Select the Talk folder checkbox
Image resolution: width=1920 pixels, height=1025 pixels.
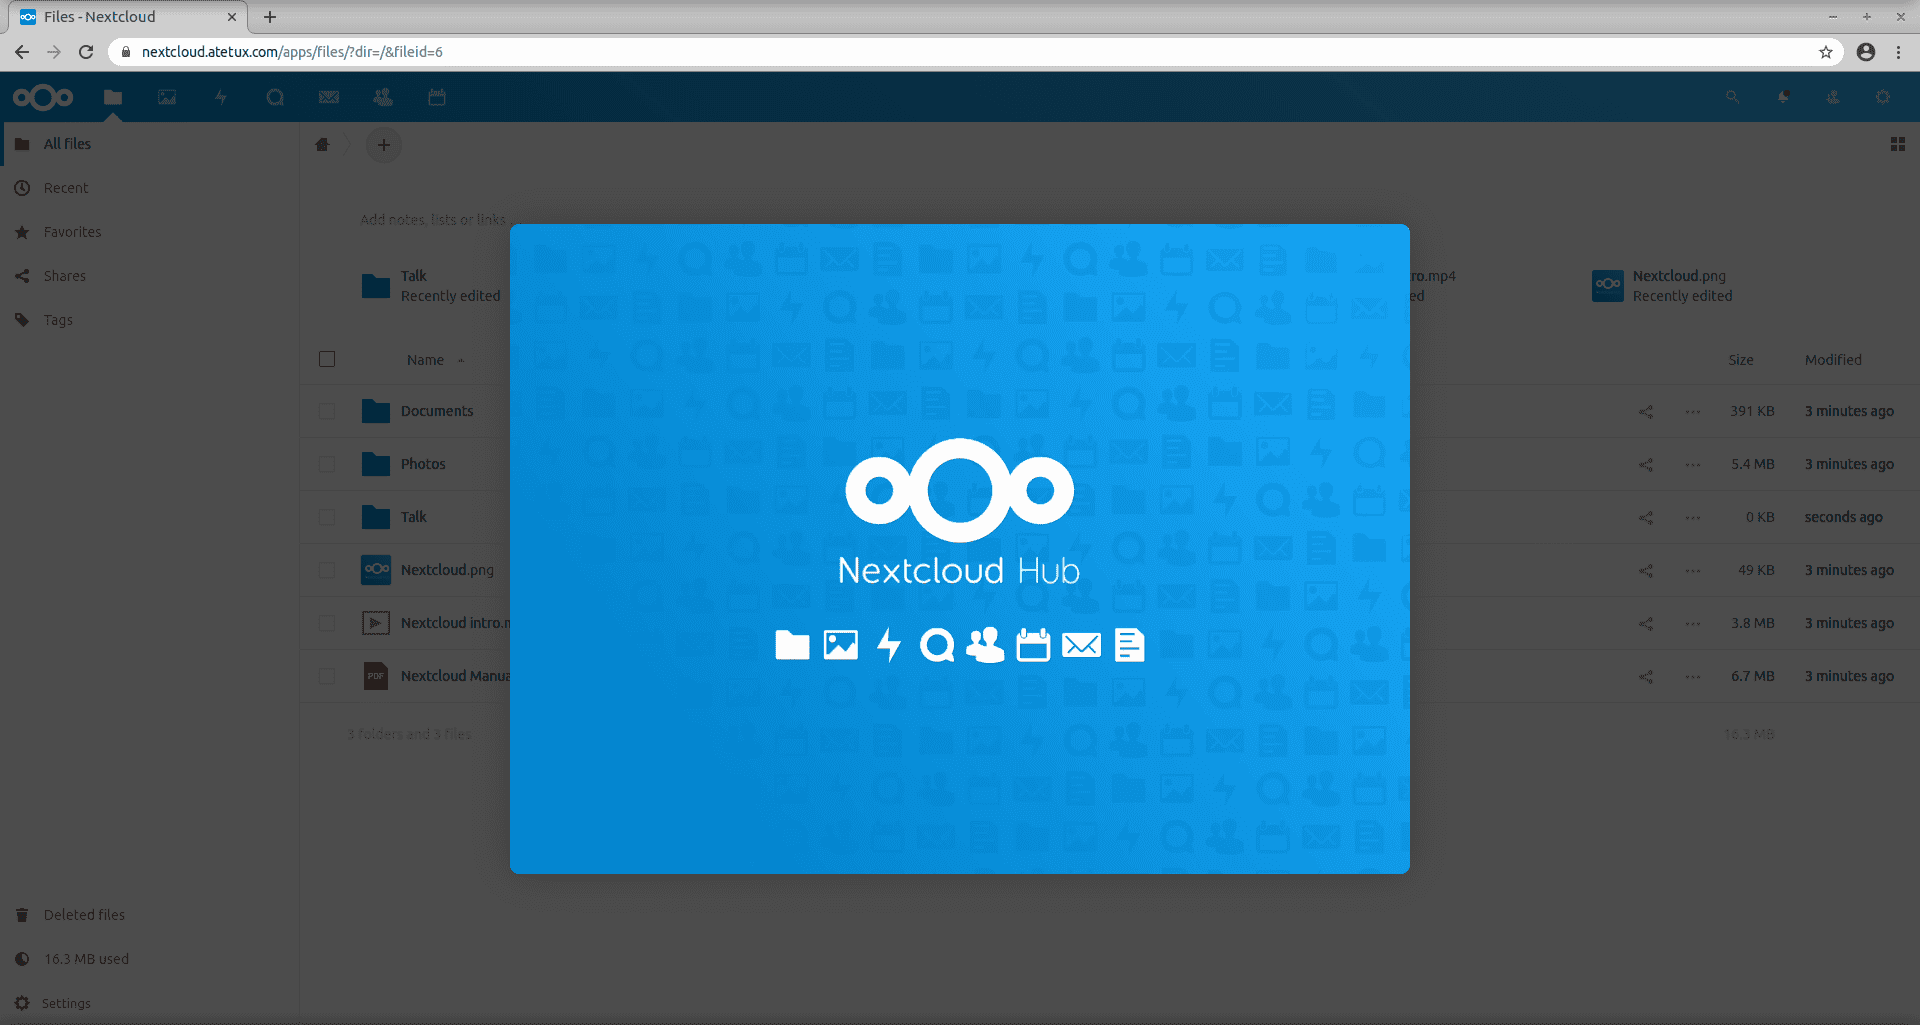tap(327, 517)
